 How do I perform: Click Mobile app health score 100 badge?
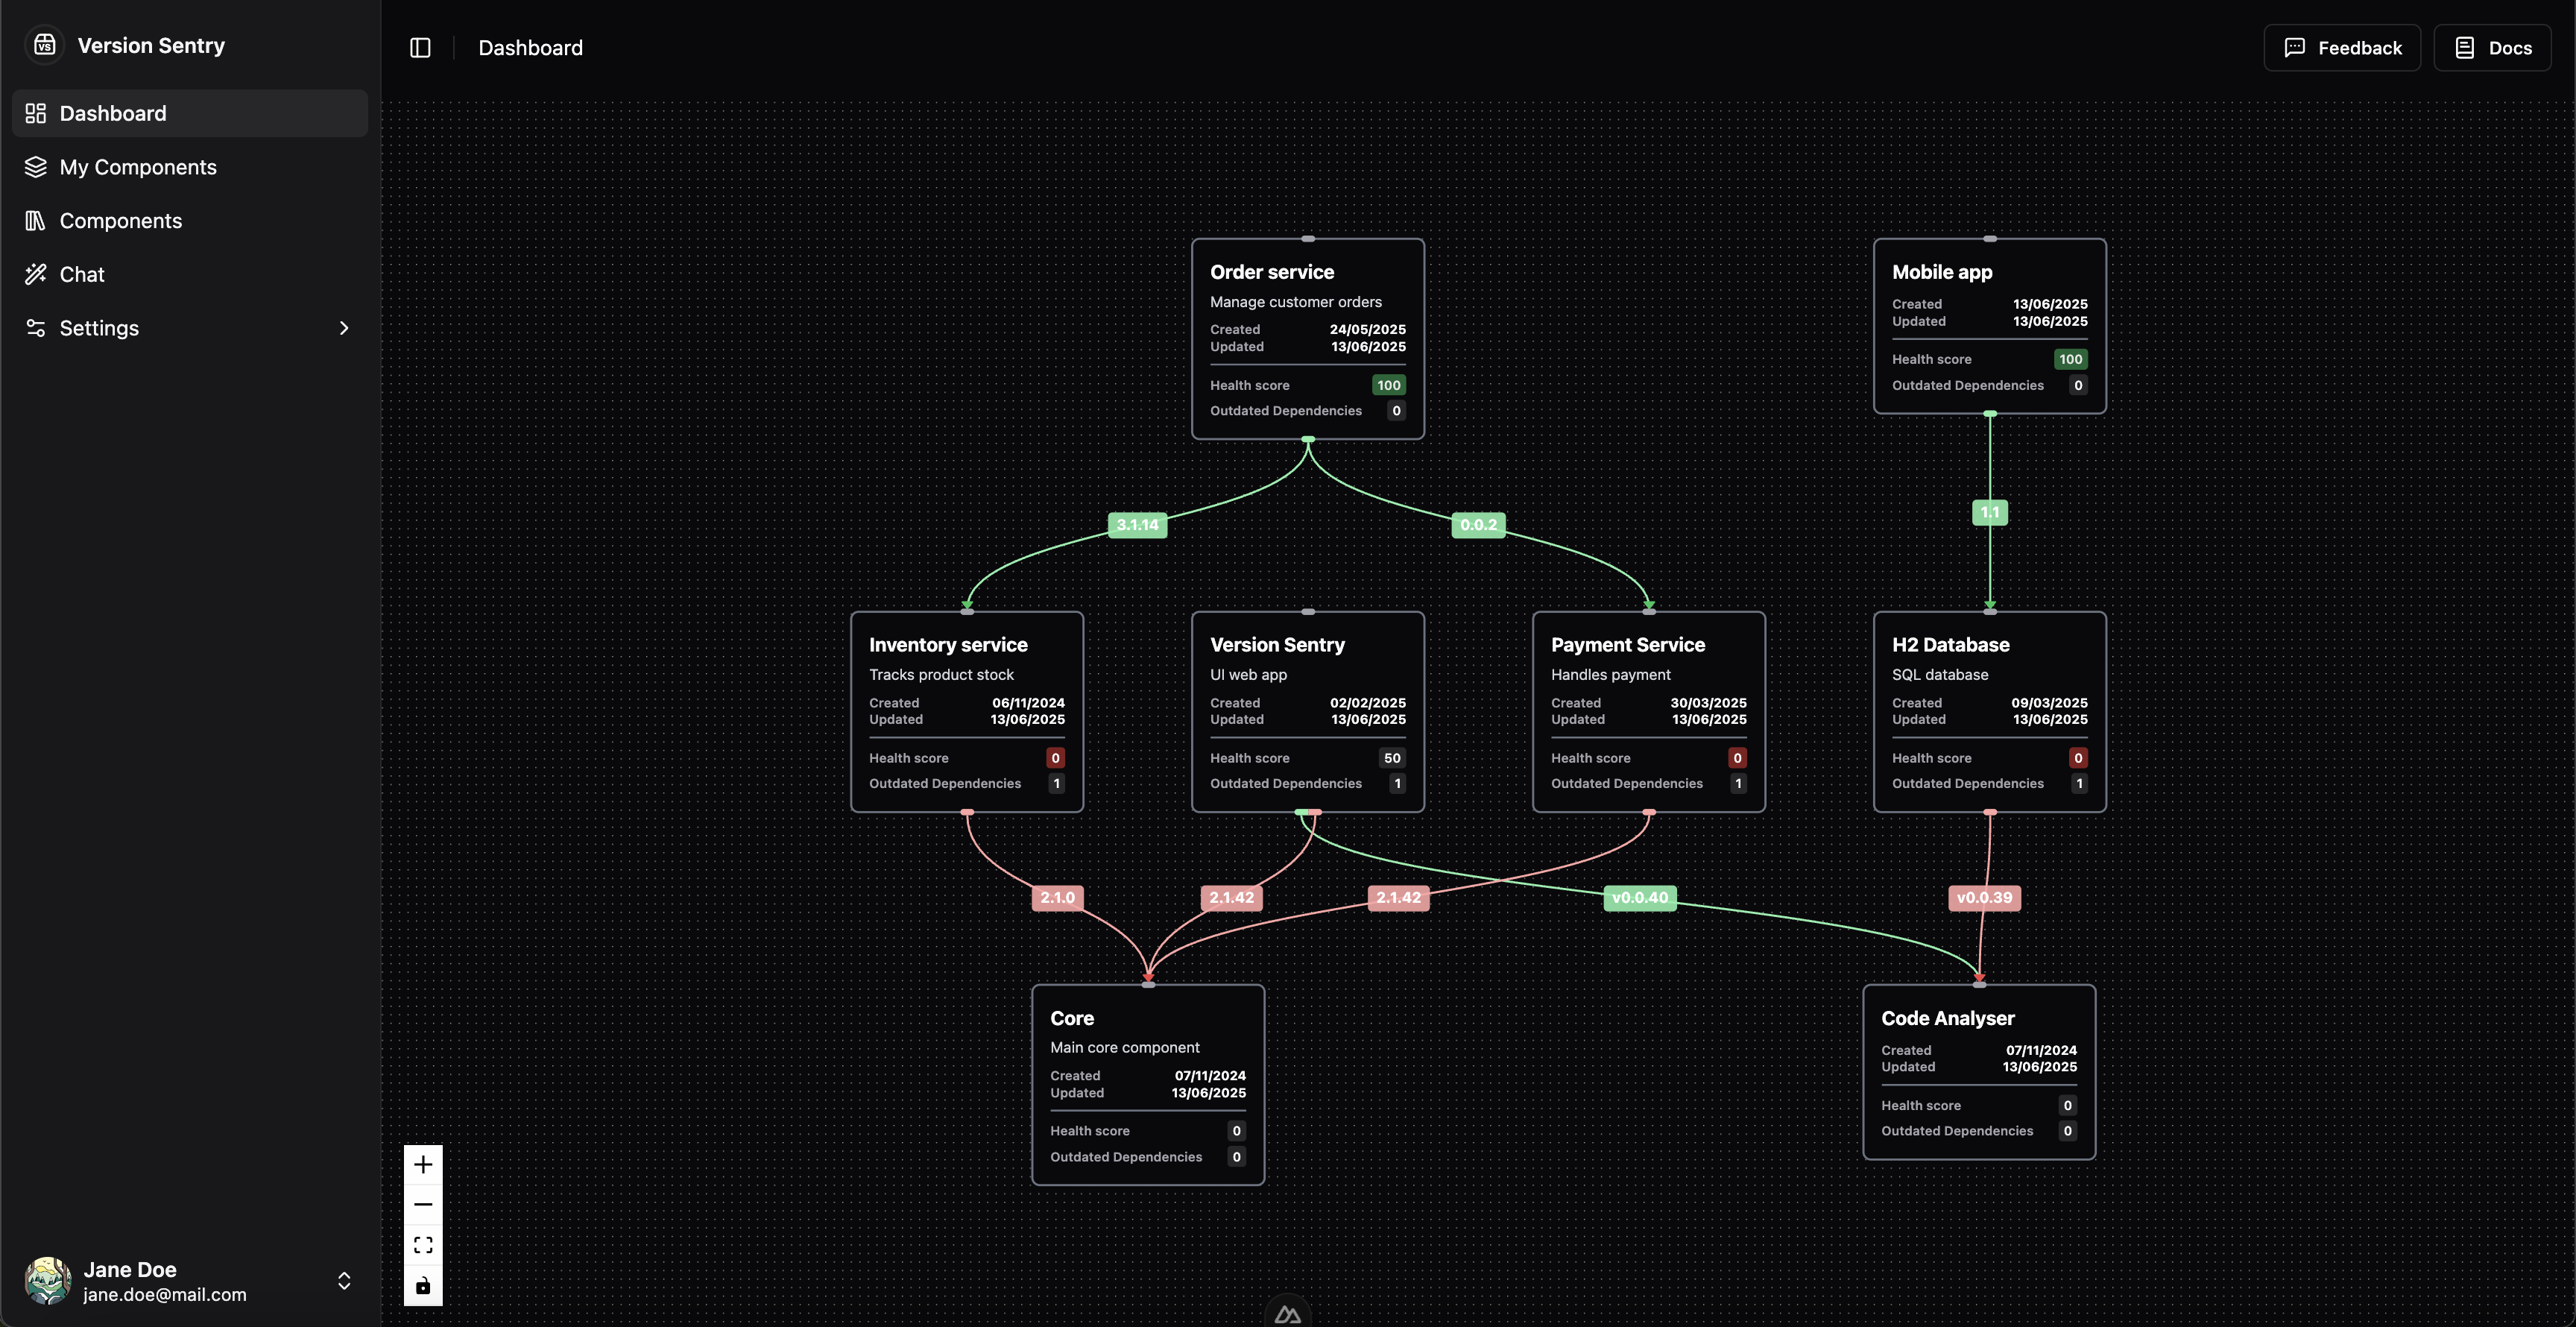[x=2070, y=359]
